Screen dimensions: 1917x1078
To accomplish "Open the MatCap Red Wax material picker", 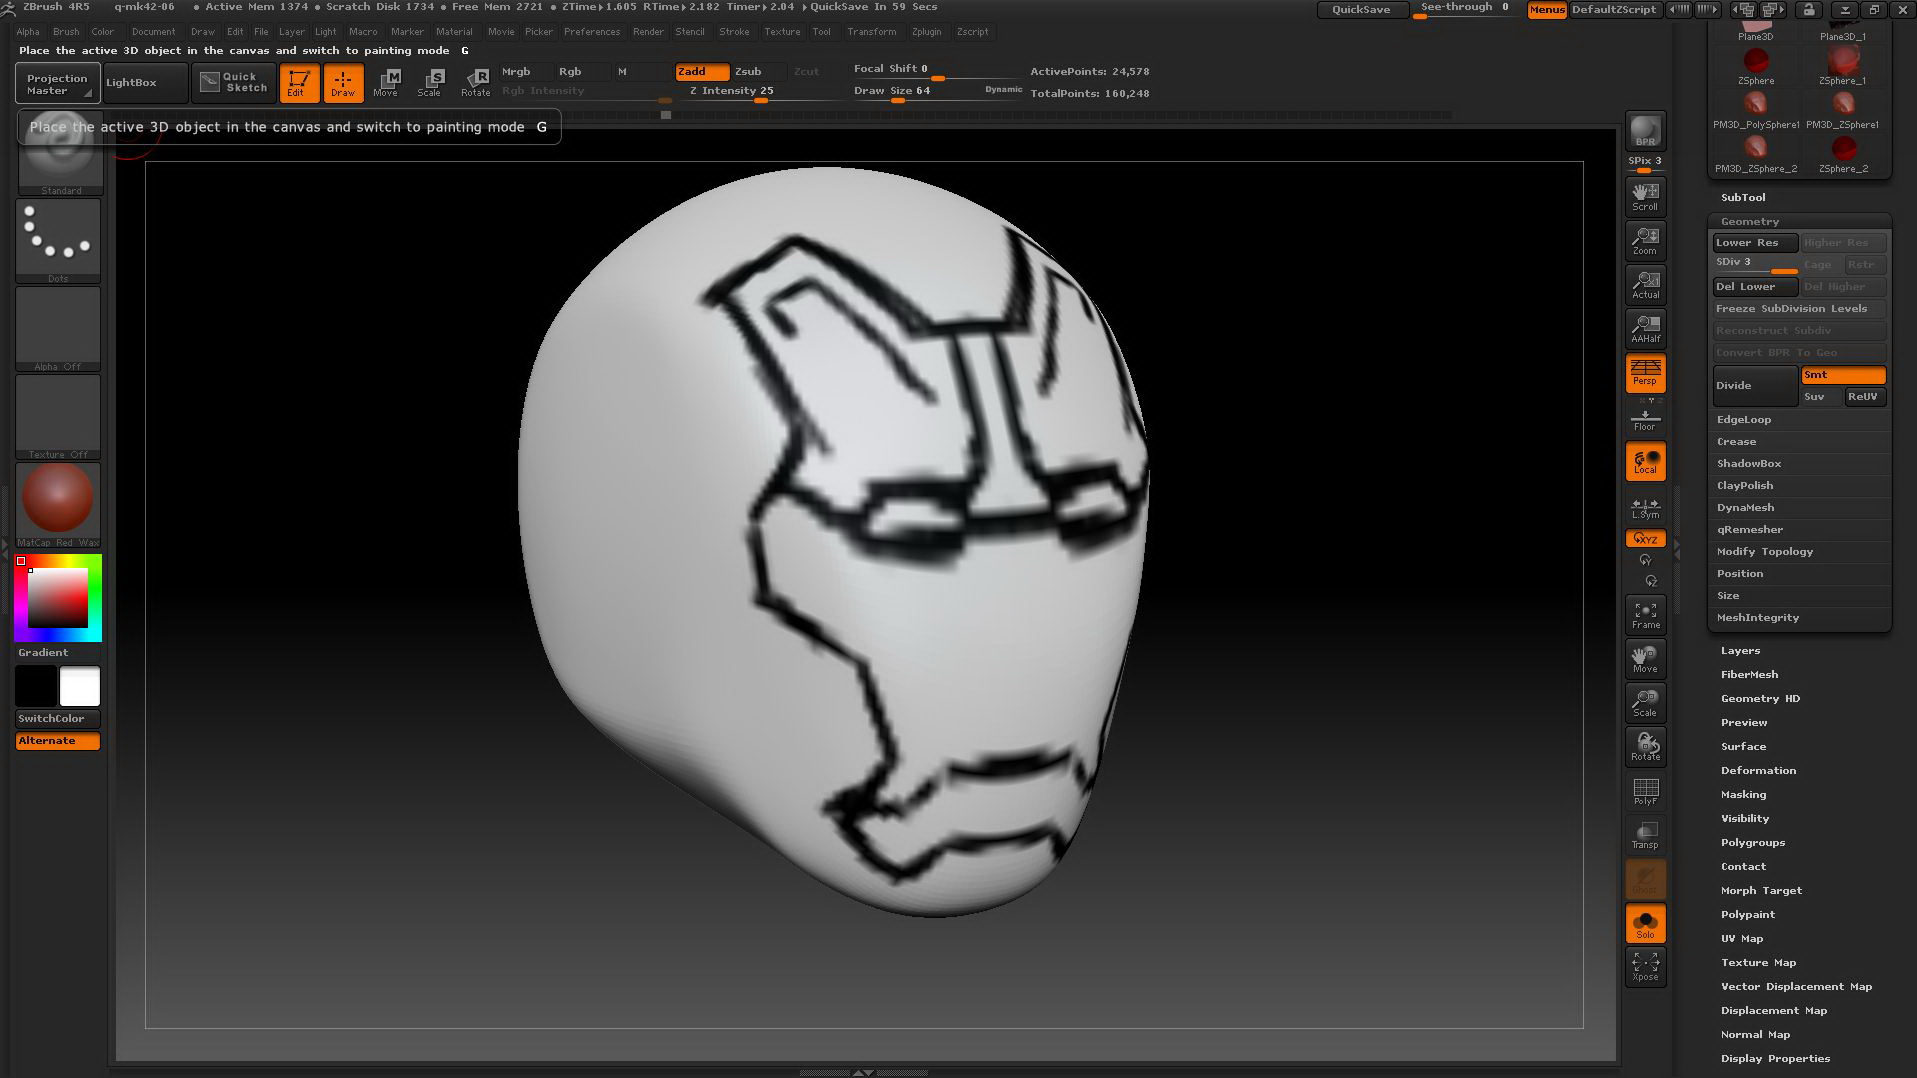I will click(x=58, y=505).
